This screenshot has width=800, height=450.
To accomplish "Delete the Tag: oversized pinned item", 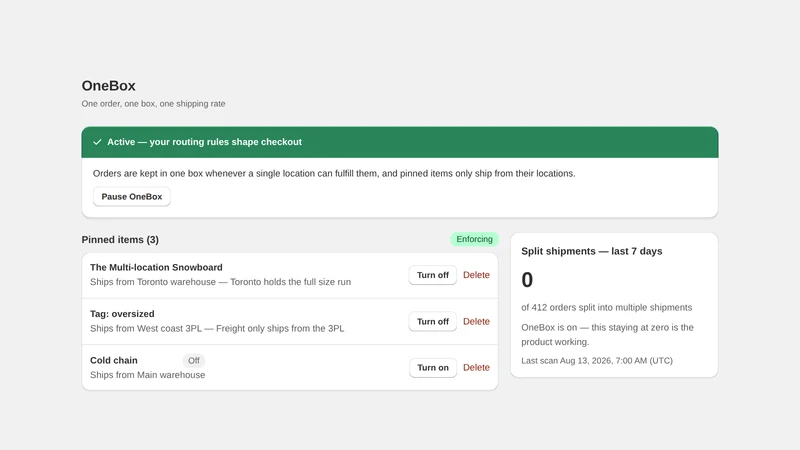I will point(476,321).
